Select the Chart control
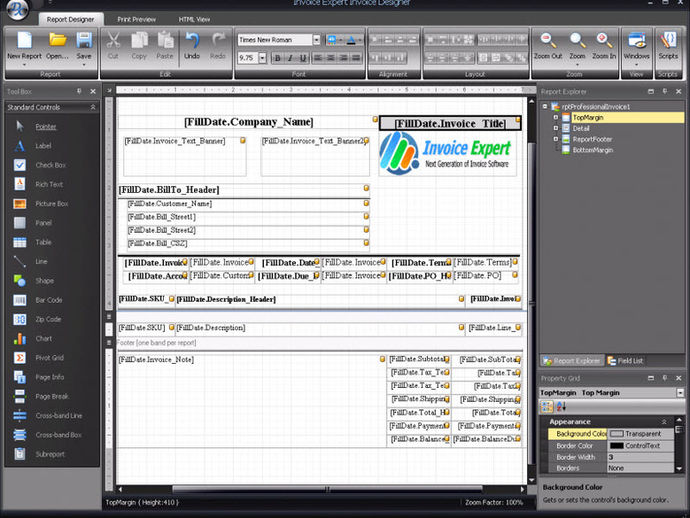The height and width of the screenshot is (518, 690). (44, 338)
